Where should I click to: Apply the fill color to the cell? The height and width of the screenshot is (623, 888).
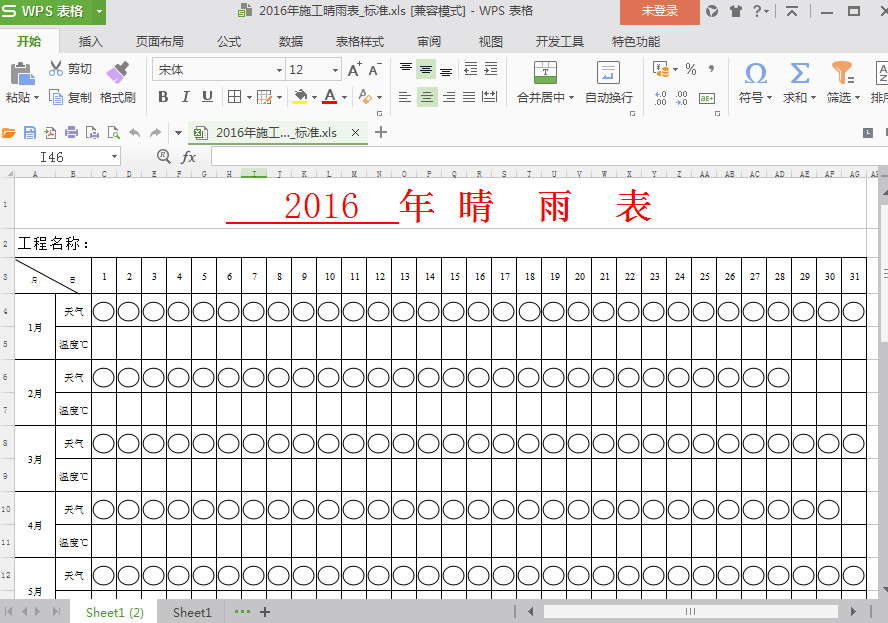[x=300, y=94]
